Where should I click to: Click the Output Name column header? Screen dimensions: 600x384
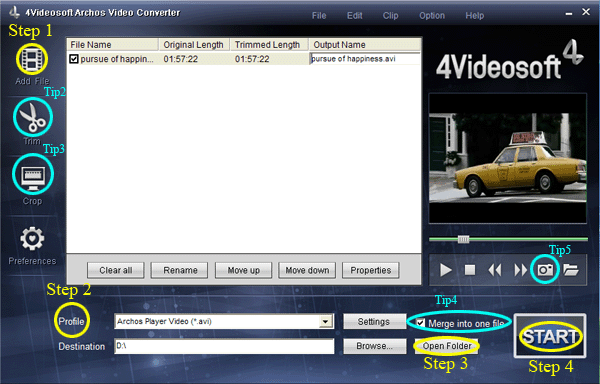click(x=365, y=45)
